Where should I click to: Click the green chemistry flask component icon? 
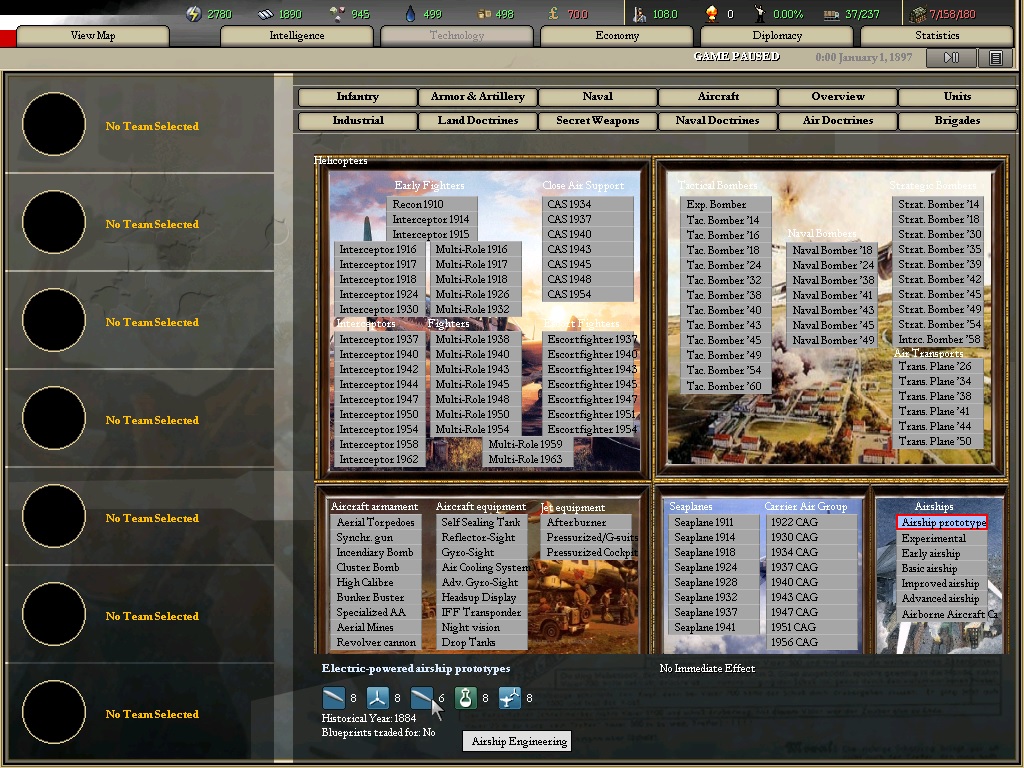[x=465, y=698]
